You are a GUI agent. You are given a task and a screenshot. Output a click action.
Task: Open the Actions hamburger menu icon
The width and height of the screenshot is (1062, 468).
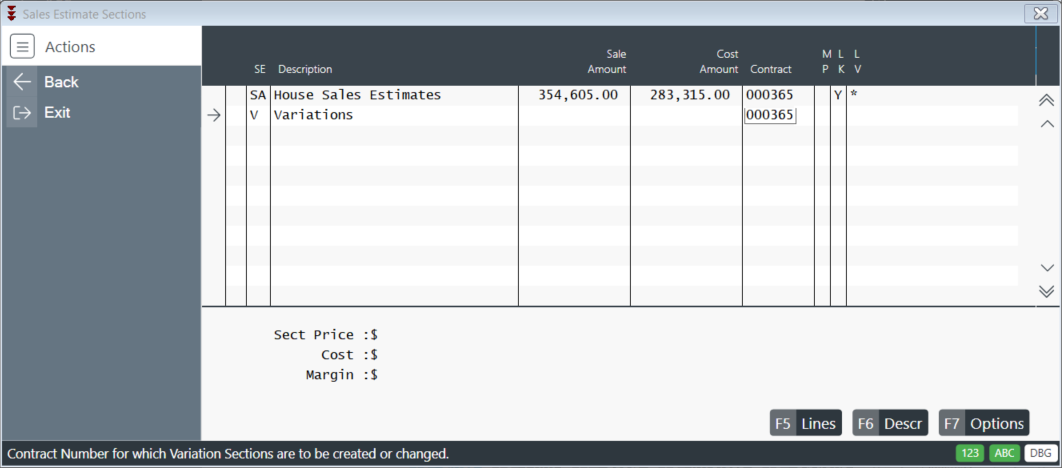(x=22, y=47)
